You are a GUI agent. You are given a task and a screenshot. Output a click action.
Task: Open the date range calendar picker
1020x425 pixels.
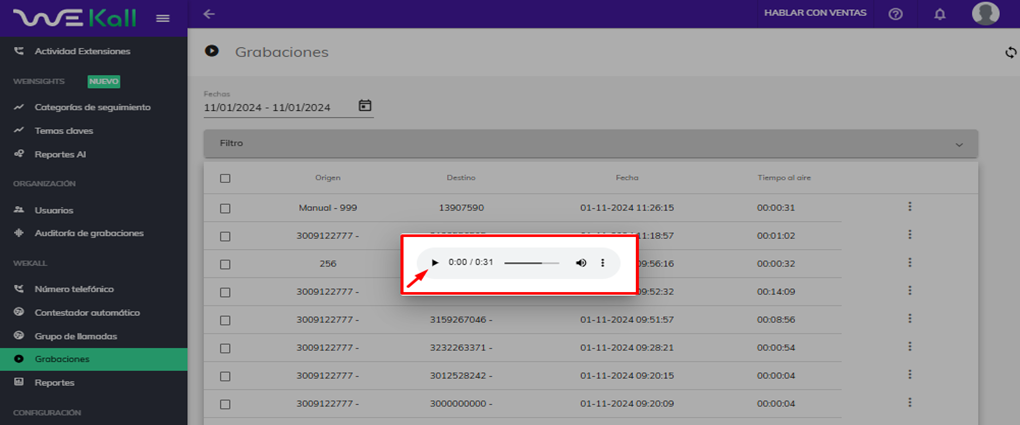pyautogui.click(x=365, y=105)
